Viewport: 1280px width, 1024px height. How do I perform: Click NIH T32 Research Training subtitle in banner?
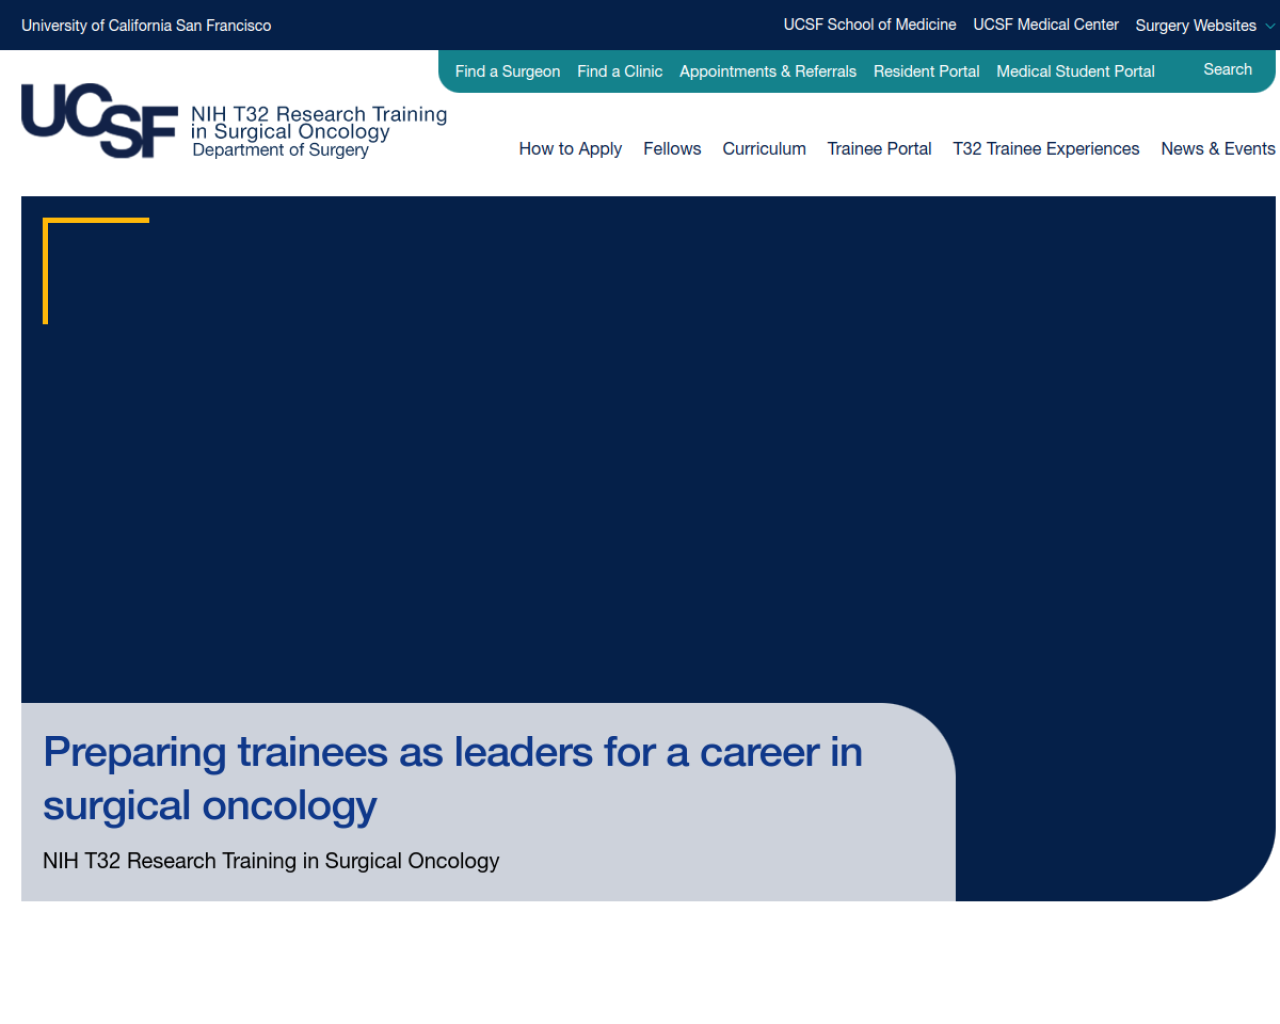[x=271, y=861]
